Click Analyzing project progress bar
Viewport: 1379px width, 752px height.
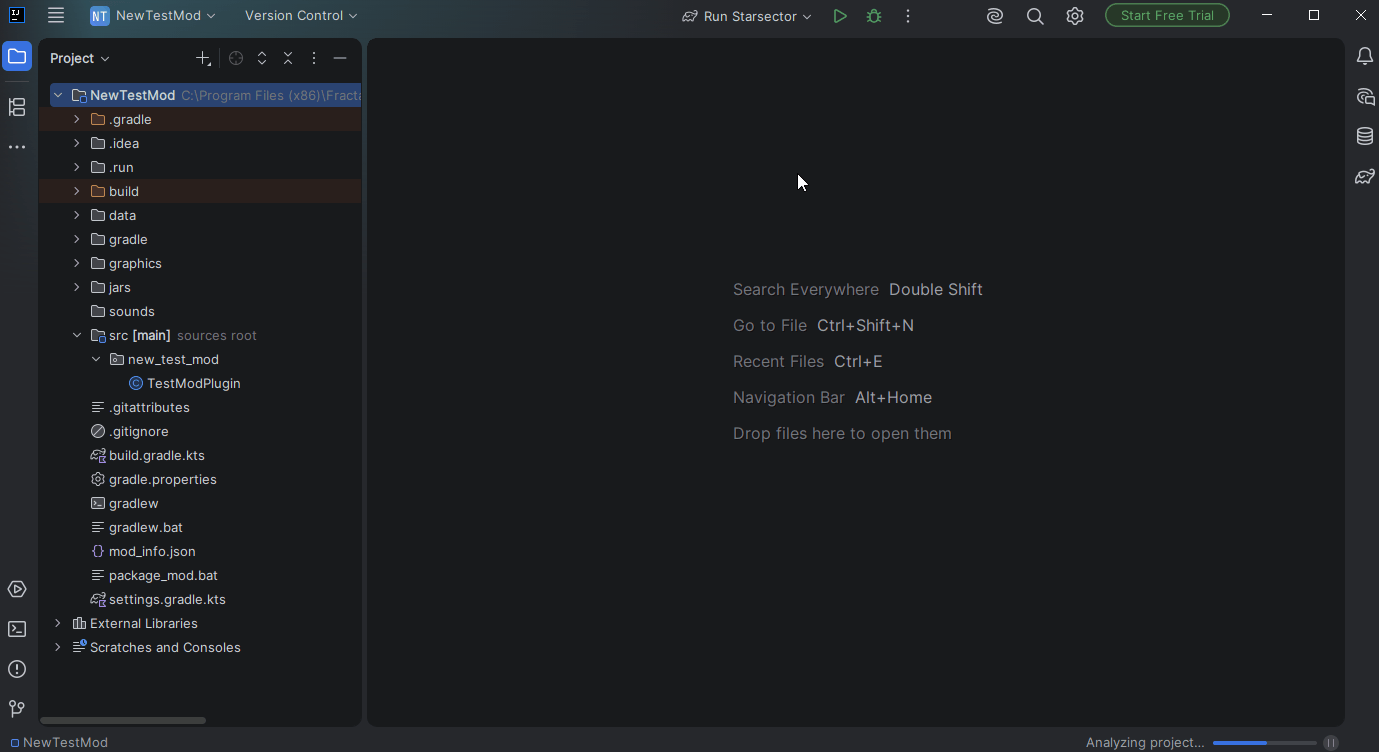(1264, 743)
